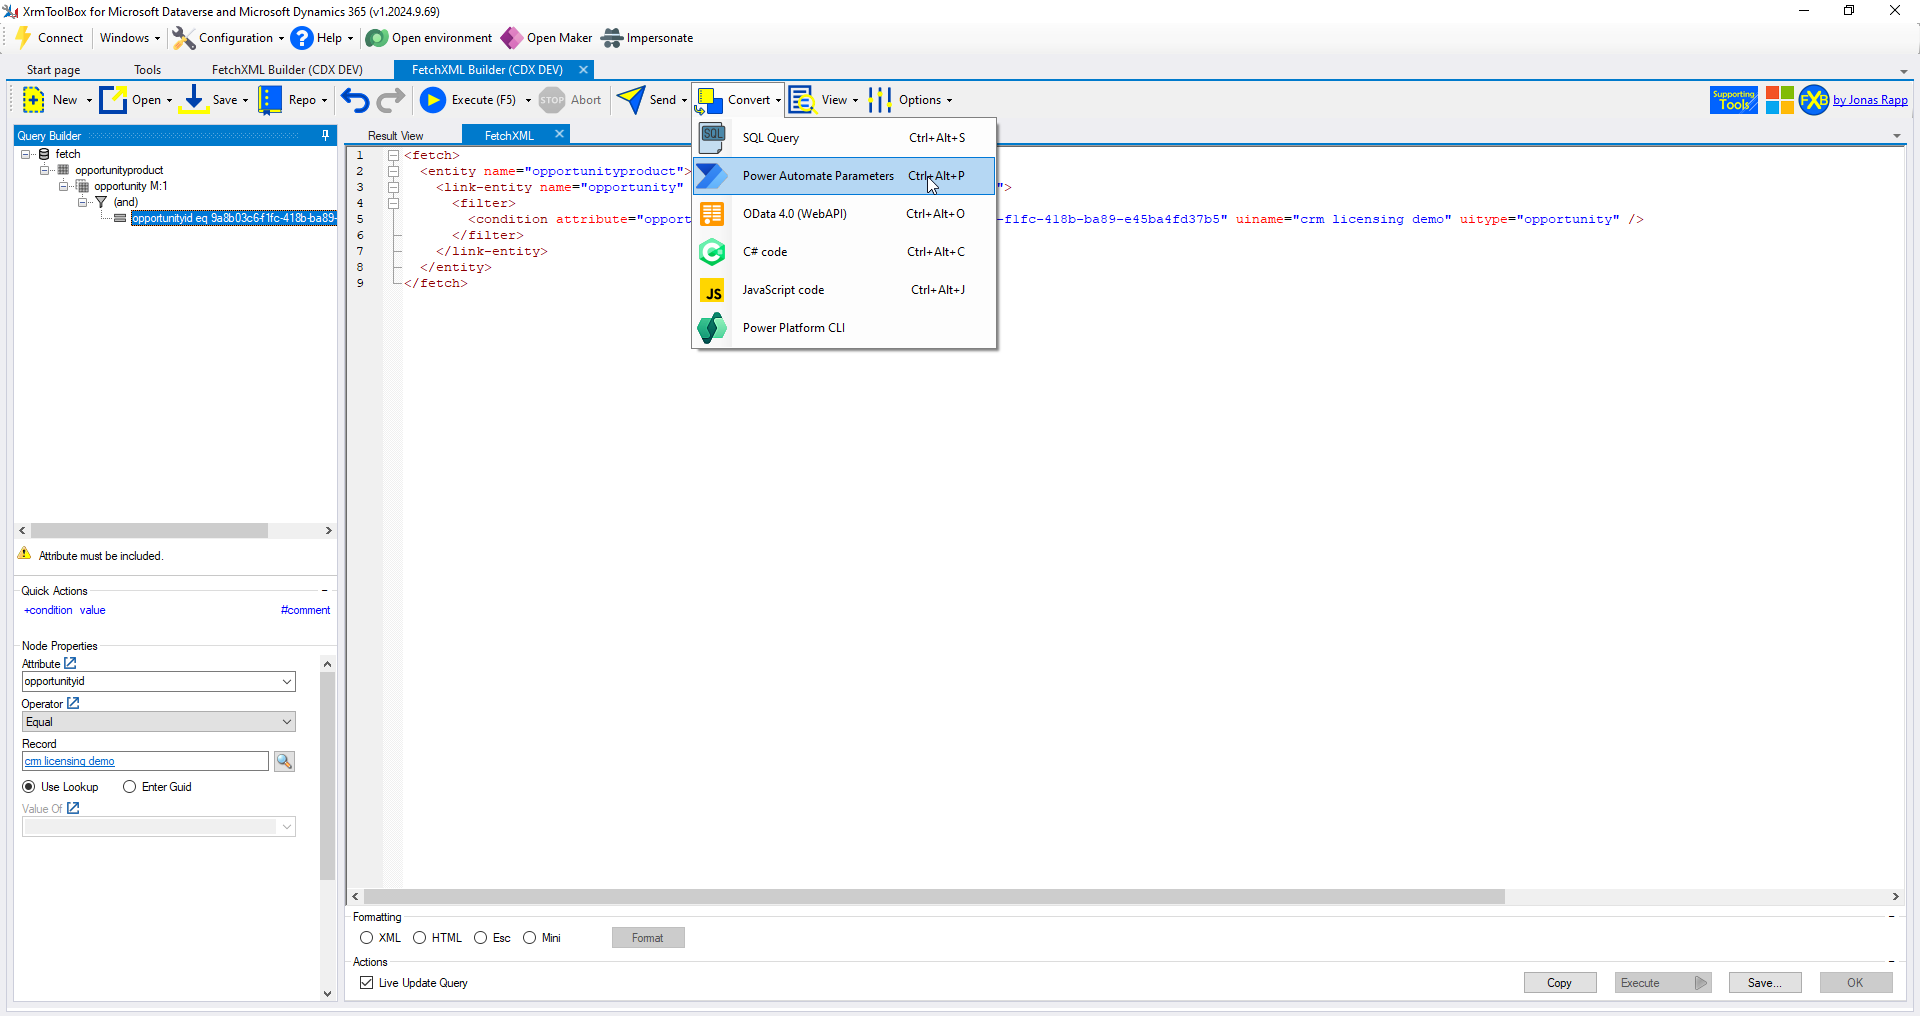
Task: Collapse the fetch tree node
Action: point(26,154)
